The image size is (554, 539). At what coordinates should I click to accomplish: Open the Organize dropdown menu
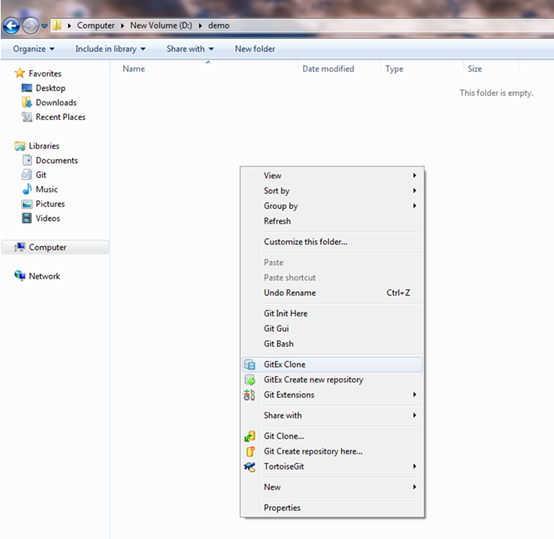coord(34,49)
